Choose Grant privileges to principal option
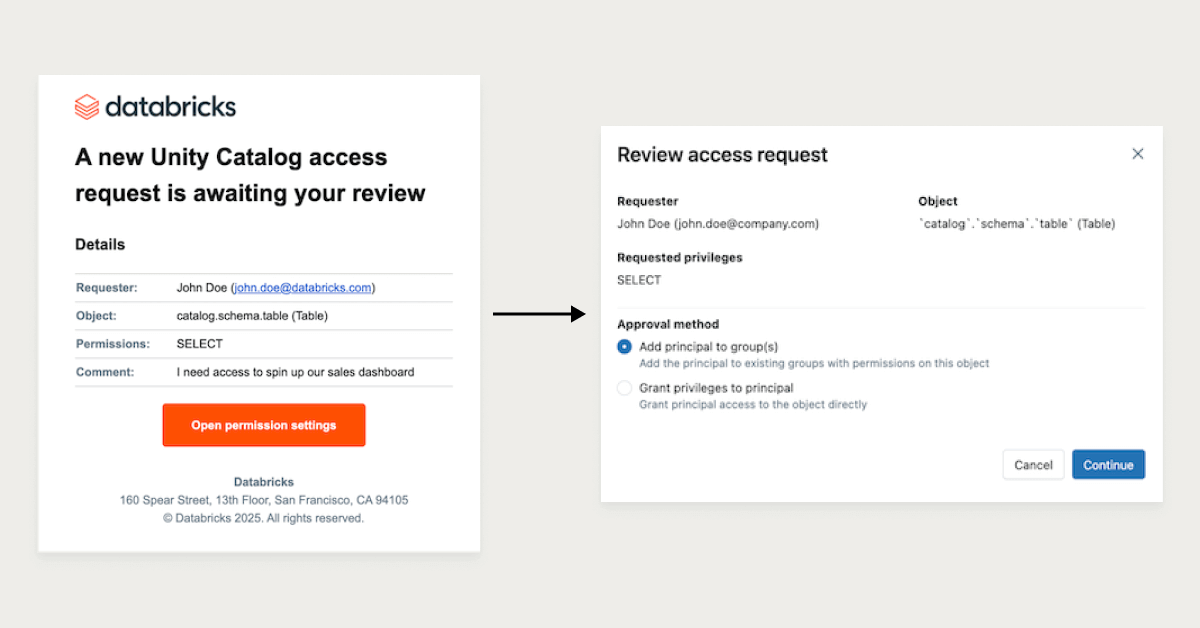 click(625, 388)
